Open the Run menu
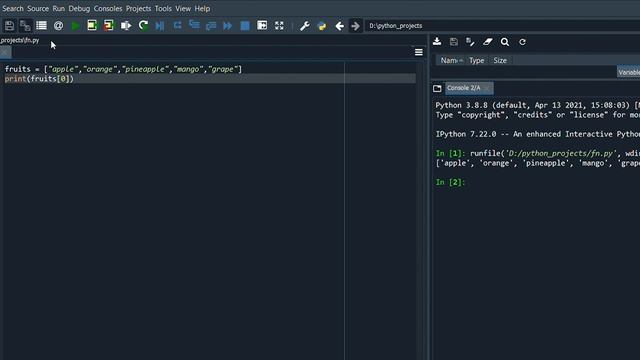This screenshot has height=360, width=640. [58, 9]
